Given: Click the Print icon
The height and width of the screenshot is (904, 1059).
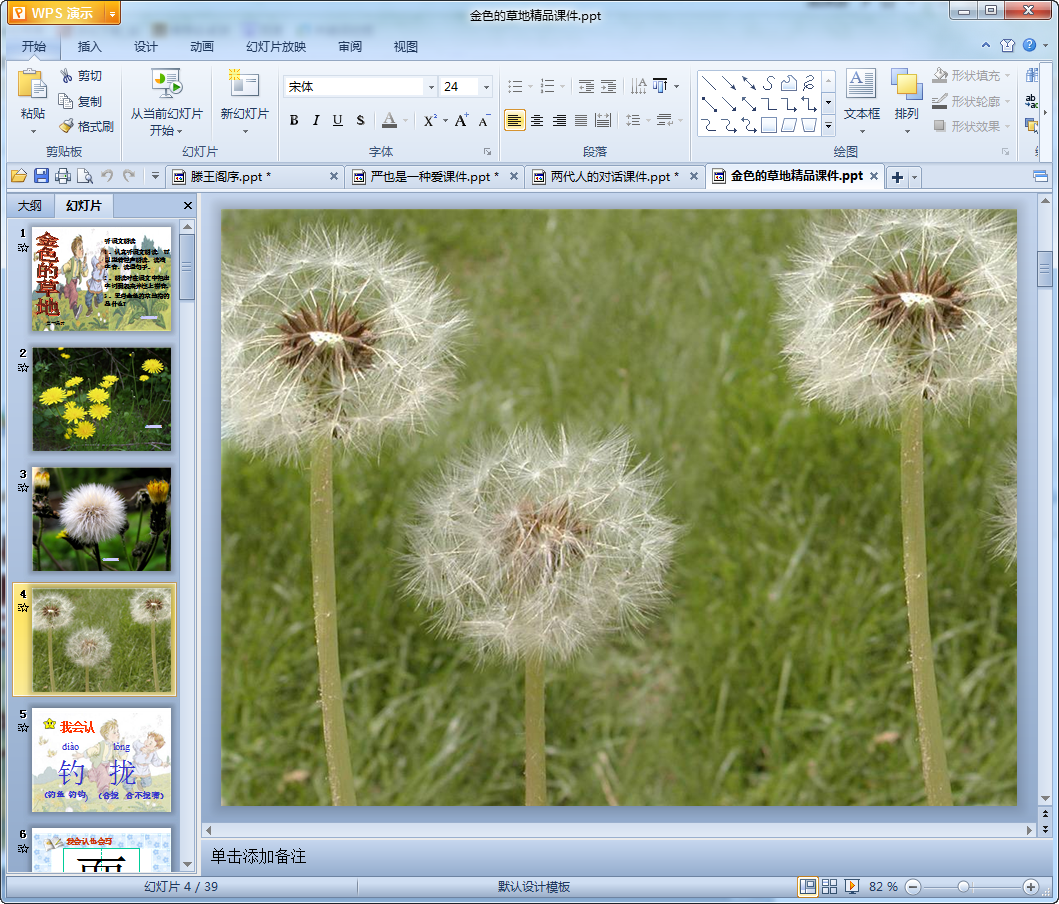Looking at the screenshot, I should click(x=63, y=177).
